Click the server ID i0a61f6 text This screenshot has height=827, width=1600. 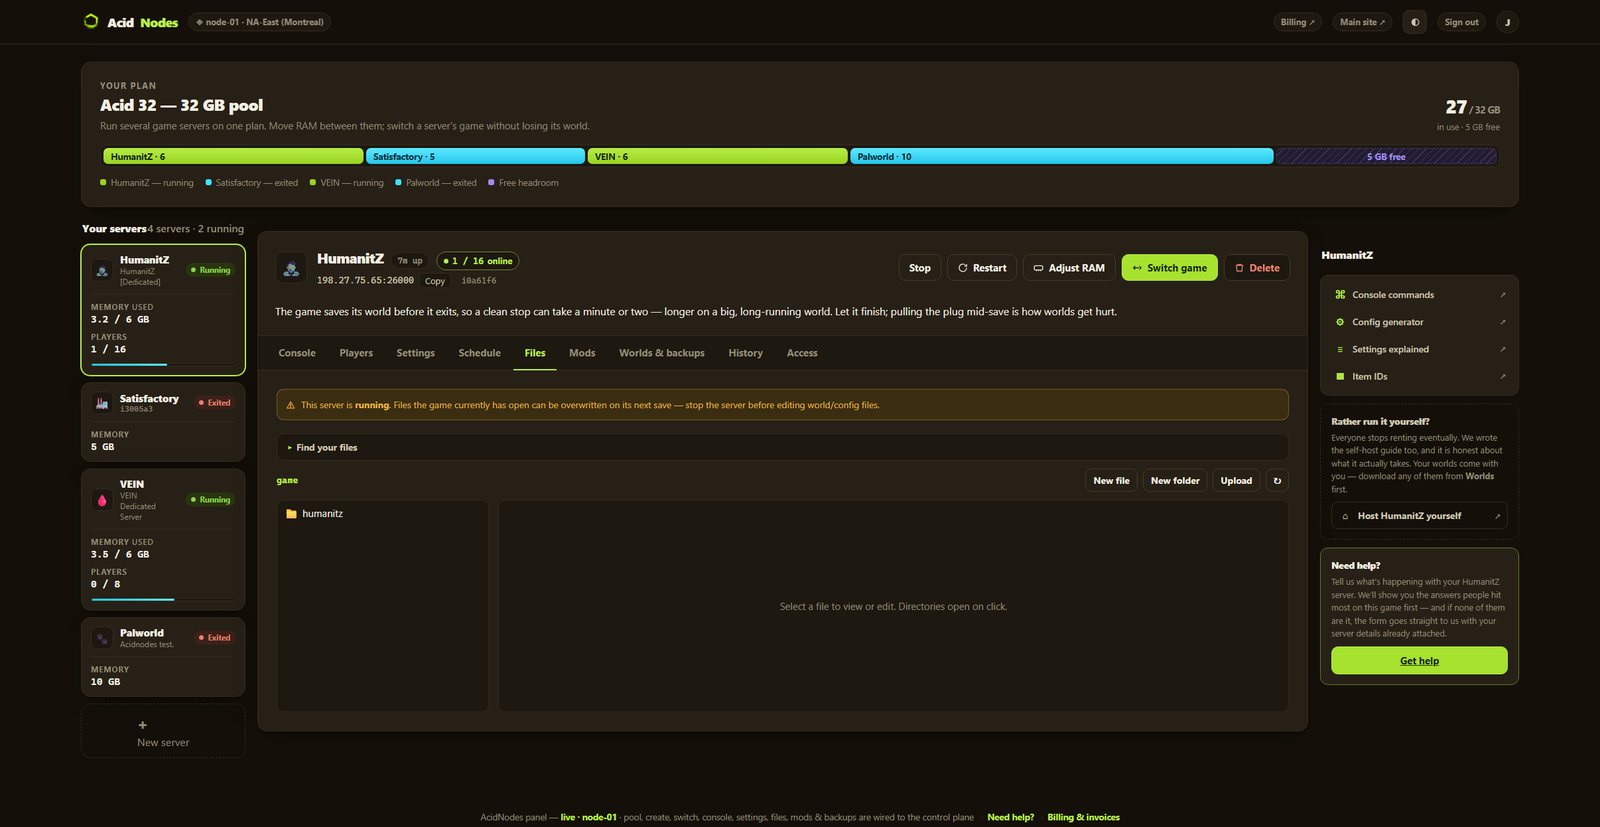(x=479, y=281)
